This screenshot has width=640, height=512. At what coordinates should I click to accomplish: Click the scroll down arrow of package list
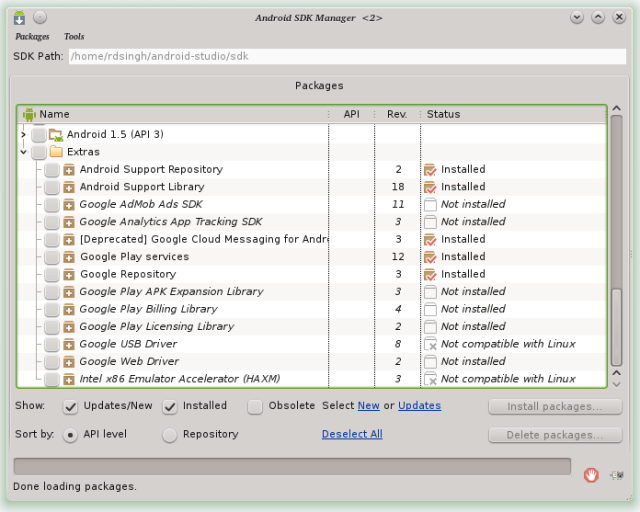coord(617,384)
